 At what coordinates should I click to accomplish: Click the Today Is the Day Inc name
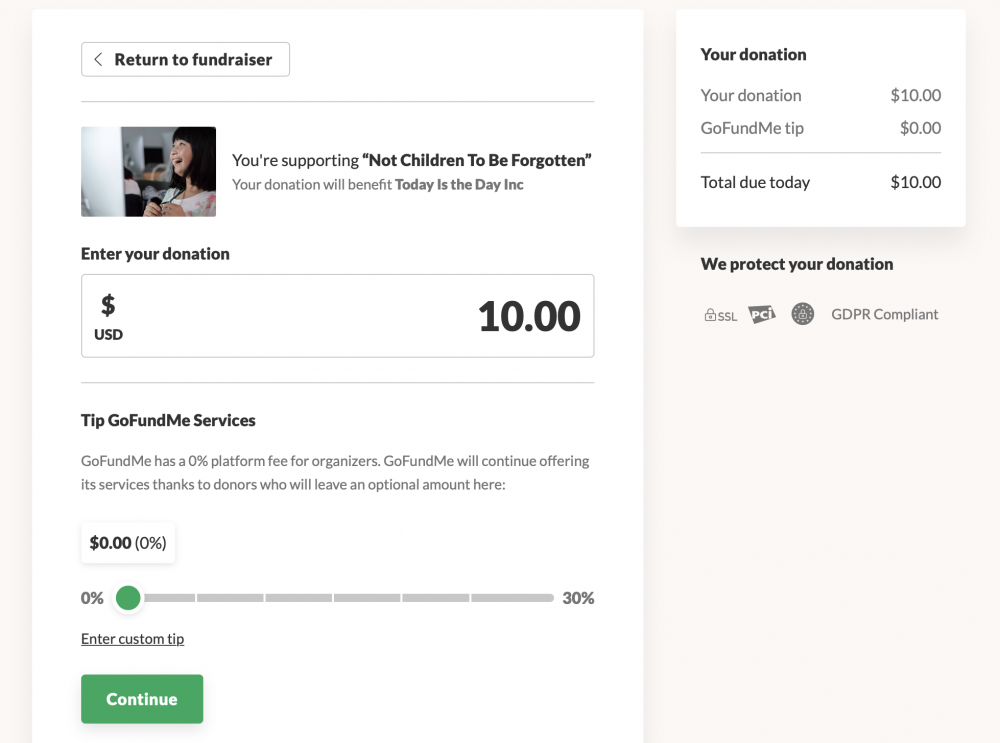[459, 185]
